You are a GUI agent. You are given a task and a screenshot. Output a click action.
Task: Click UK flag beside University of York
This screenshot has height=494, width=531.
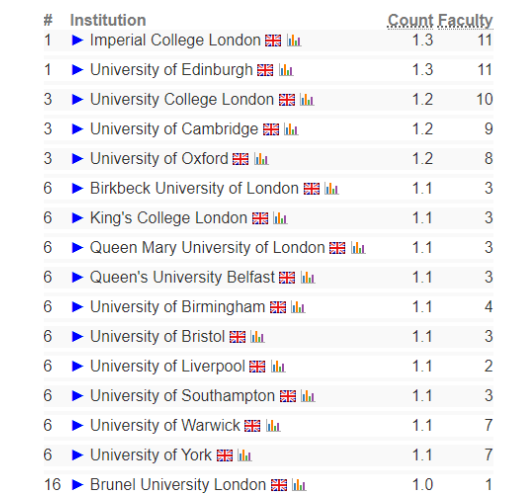click(225, 455)
